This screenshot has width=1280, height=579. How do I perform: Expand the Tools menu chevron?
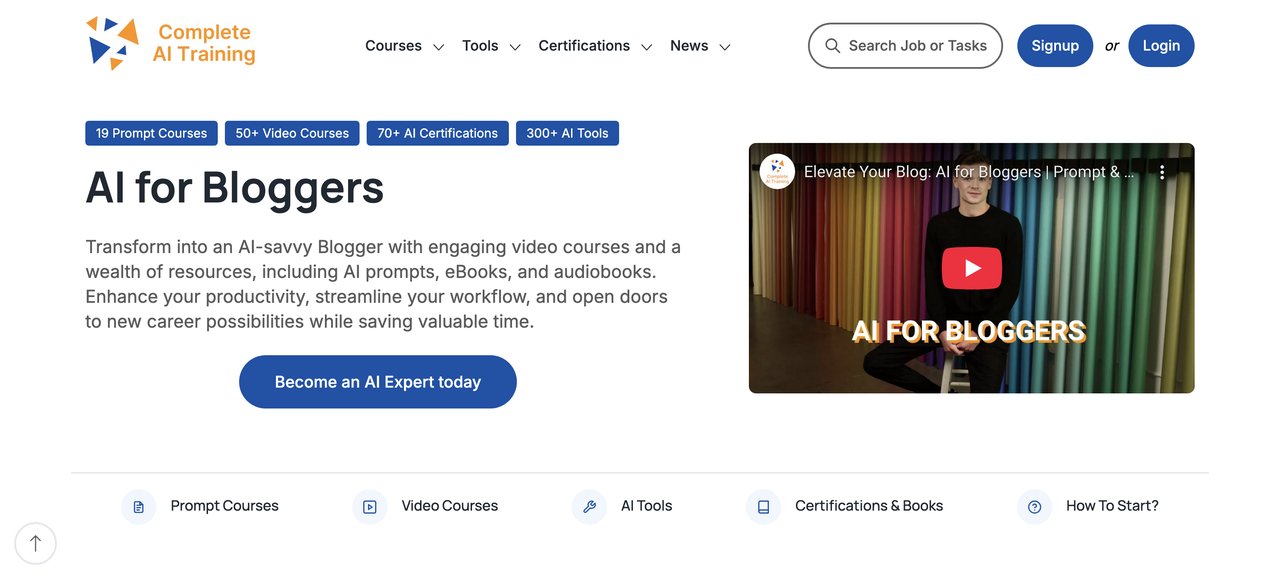tap(515, 47)
